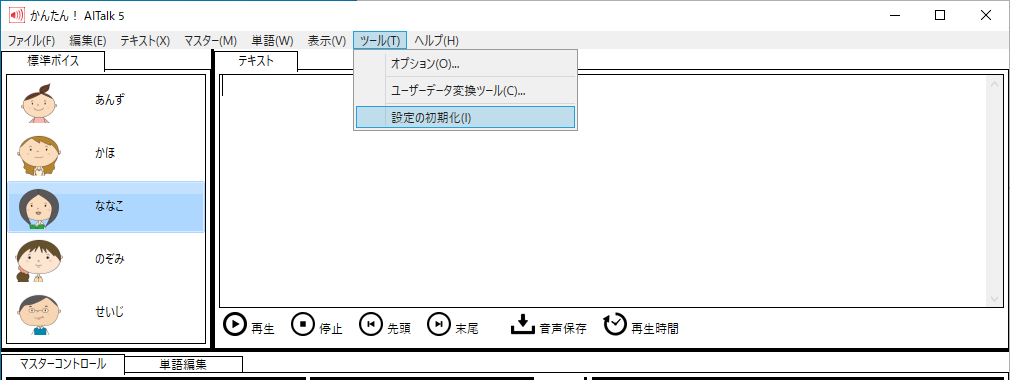Close the ツール(T) menu
1010x380 pixels.
[x=380, y=41]
